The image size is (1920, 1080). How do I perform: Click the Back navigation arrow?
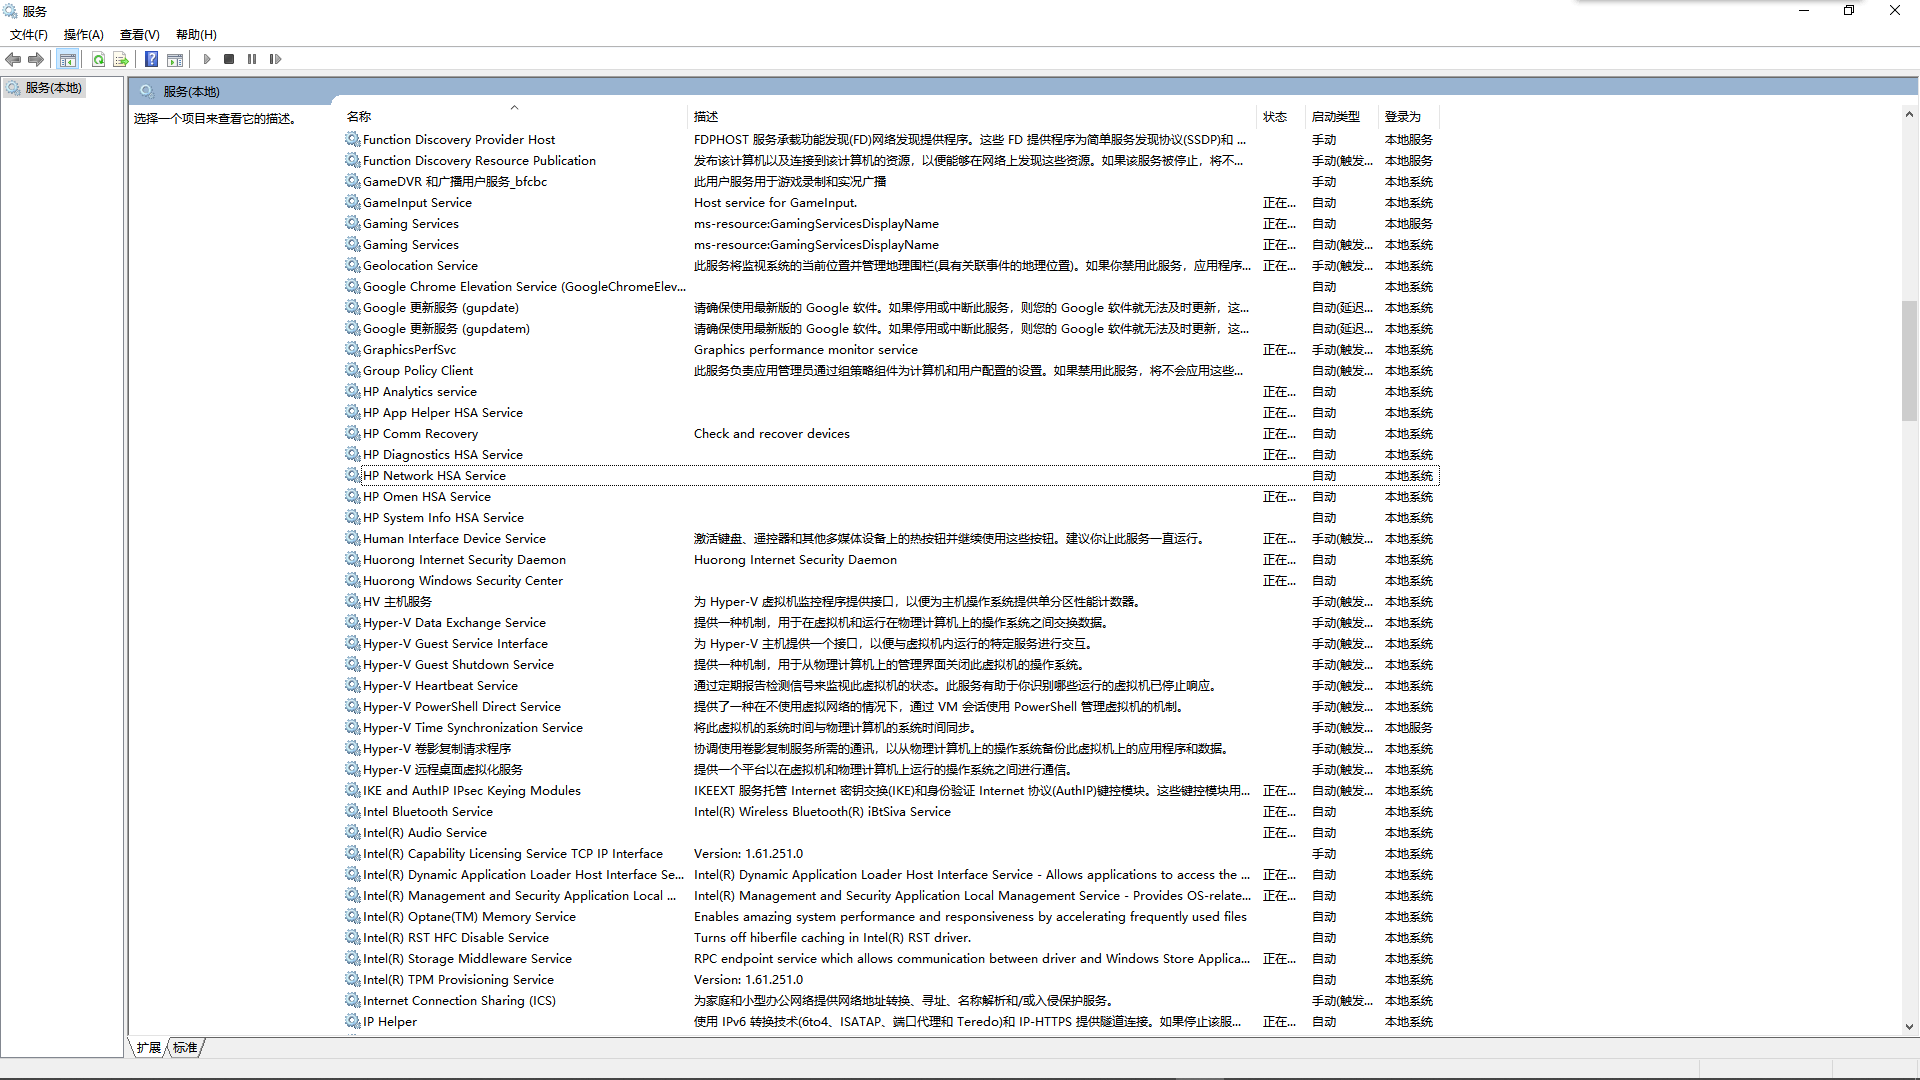13,59
